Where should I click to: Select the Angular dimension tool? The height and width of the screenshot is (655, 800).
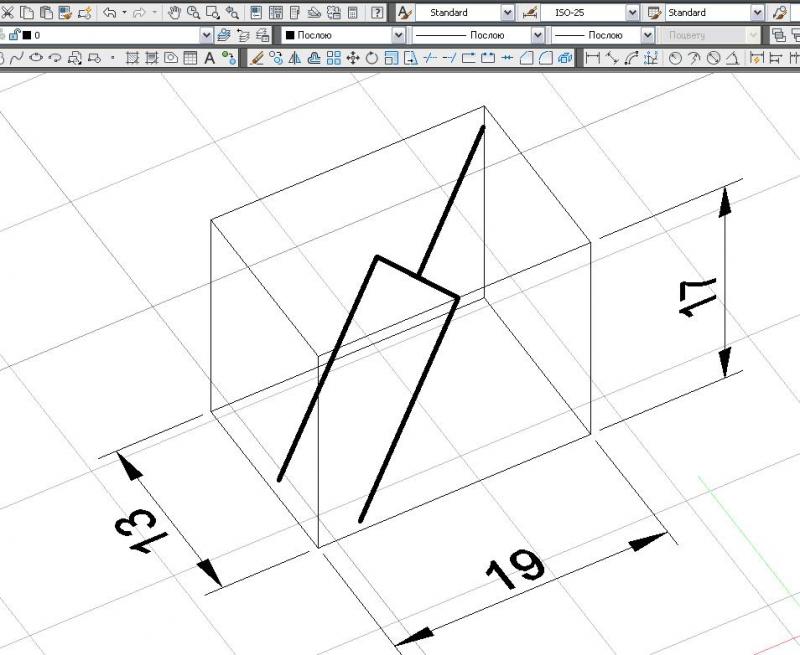[x=733, y=58]
